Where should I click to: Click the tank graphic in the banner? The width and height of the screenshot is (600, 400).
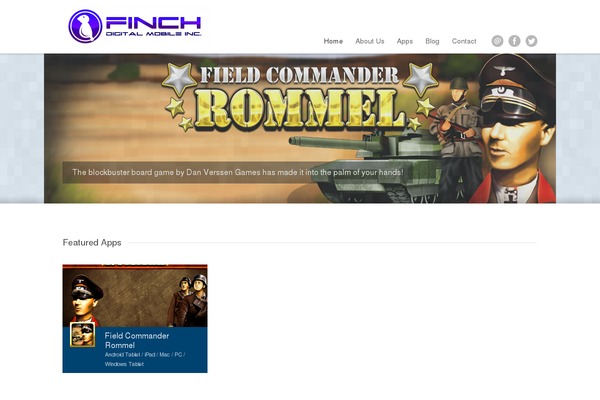coord(367,165)
